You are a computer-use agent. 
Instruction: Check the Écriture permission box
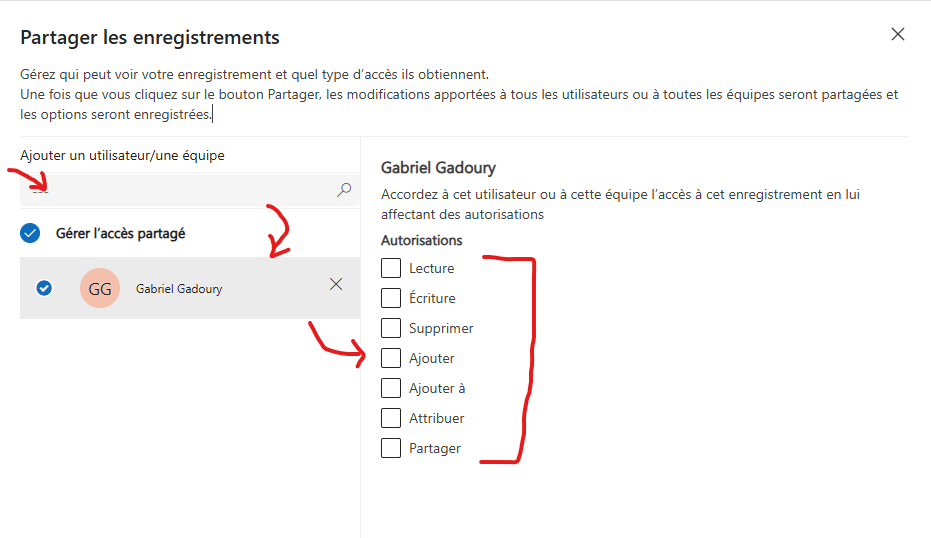[x=391, y=298]
